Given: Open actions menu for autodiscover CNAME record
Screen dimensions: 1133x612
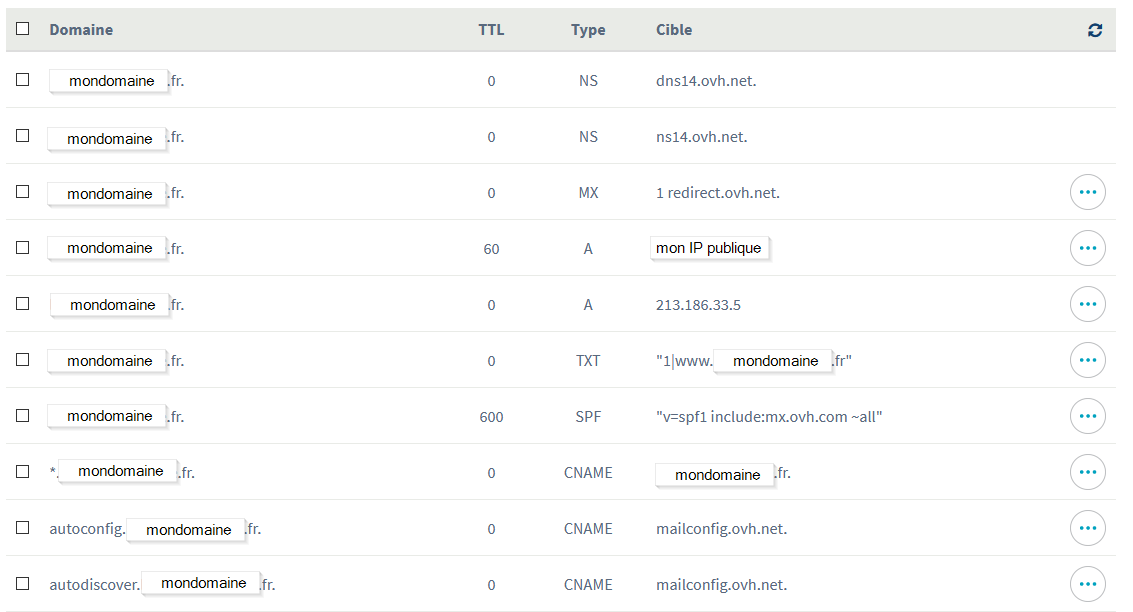Looking at the screenshot, I should coord(1087,584).
